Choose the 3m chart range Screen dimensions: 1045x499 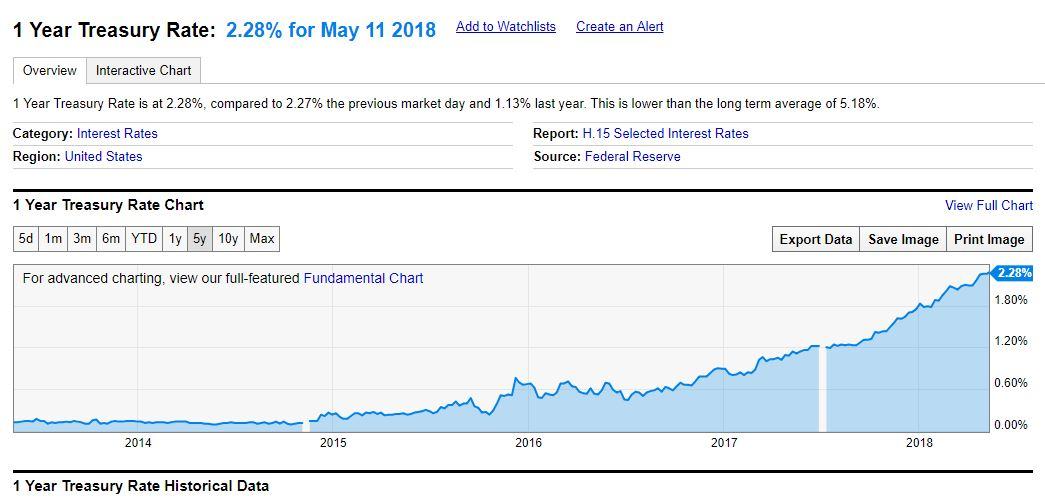pyautogui.click(x=82, y=239)
